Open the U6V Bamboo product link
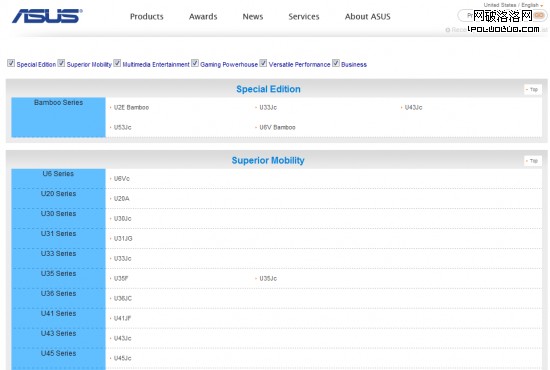 (277, 127)
